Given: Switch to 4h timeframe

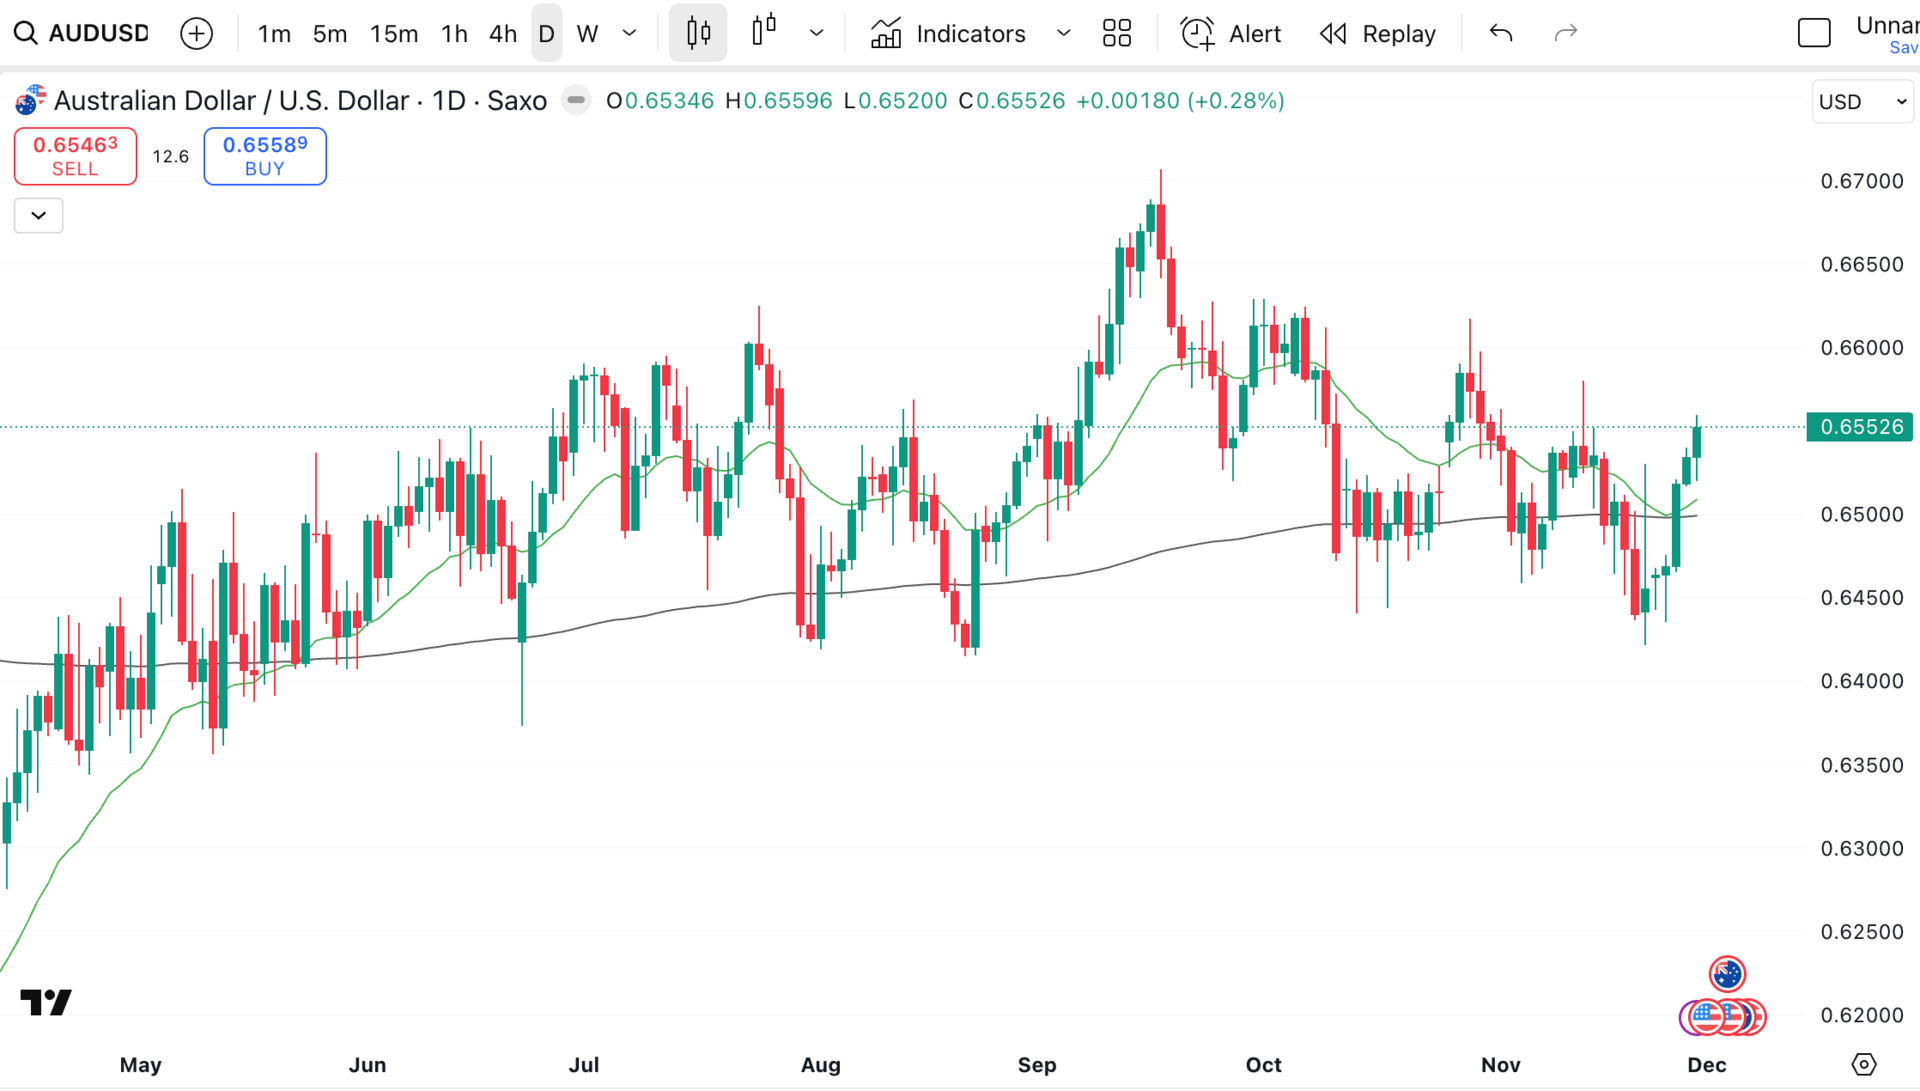Looking at the screenshot, I should (x=502, y=33).
